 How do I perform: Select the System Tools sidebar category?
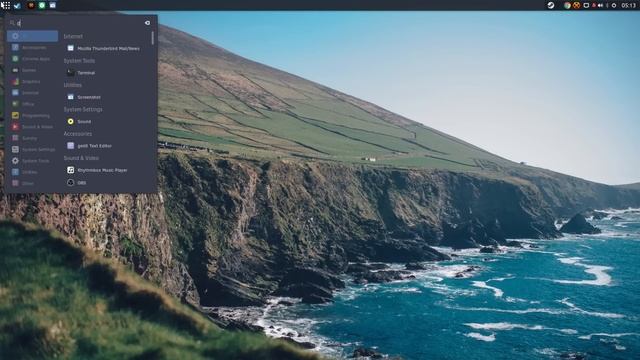(32, 161)
